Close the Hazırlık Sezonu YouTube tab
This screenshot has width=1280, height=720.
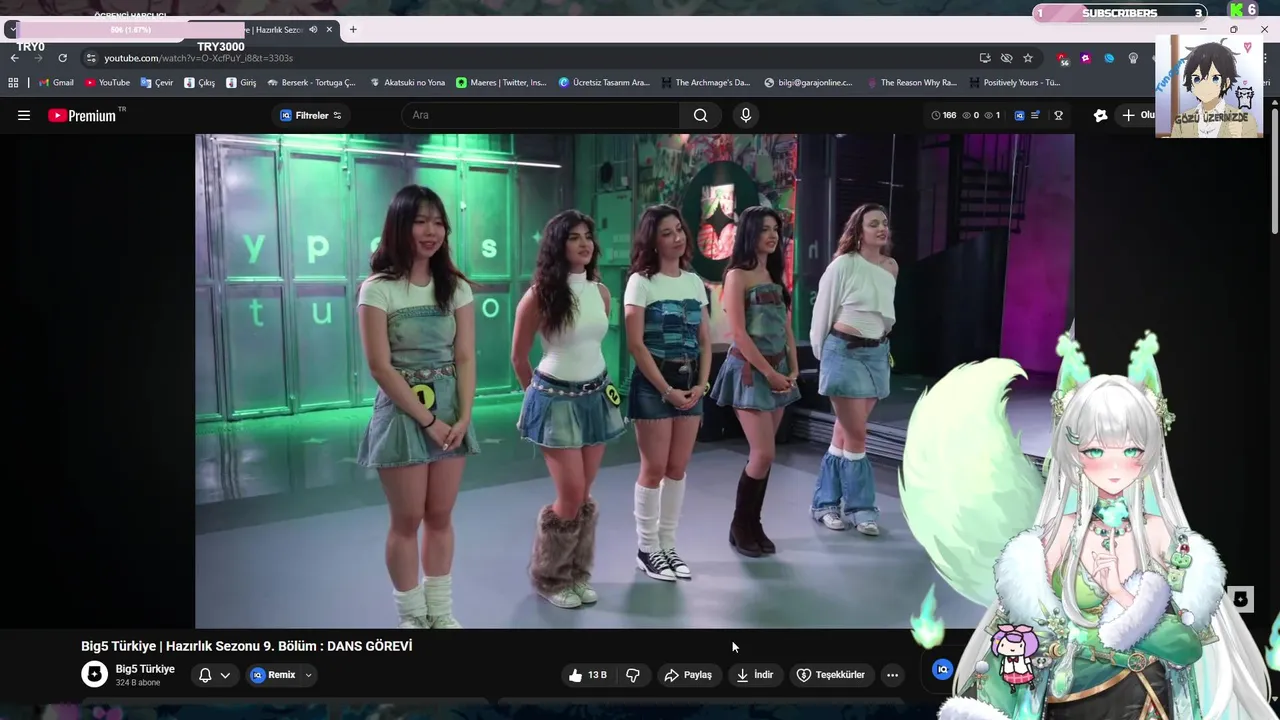pyautogui.click(x=329, y=29)
